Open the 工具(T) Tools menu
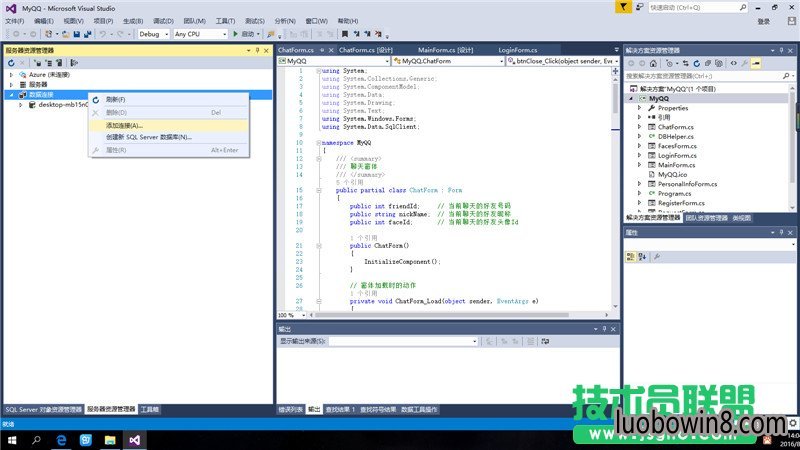This screenshot has width=800, height=450. coord(225,21)
